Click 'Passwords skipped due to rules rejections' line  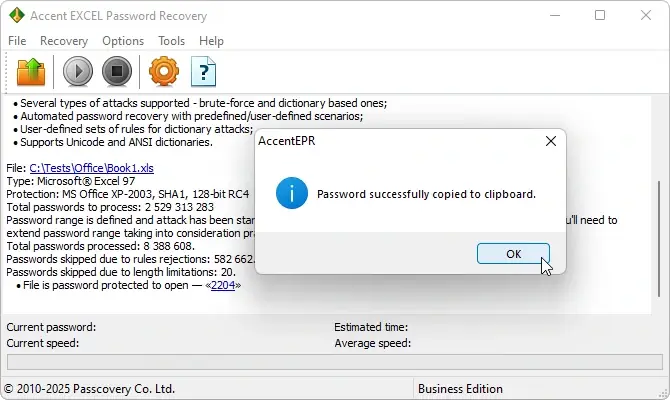[130, 259]
